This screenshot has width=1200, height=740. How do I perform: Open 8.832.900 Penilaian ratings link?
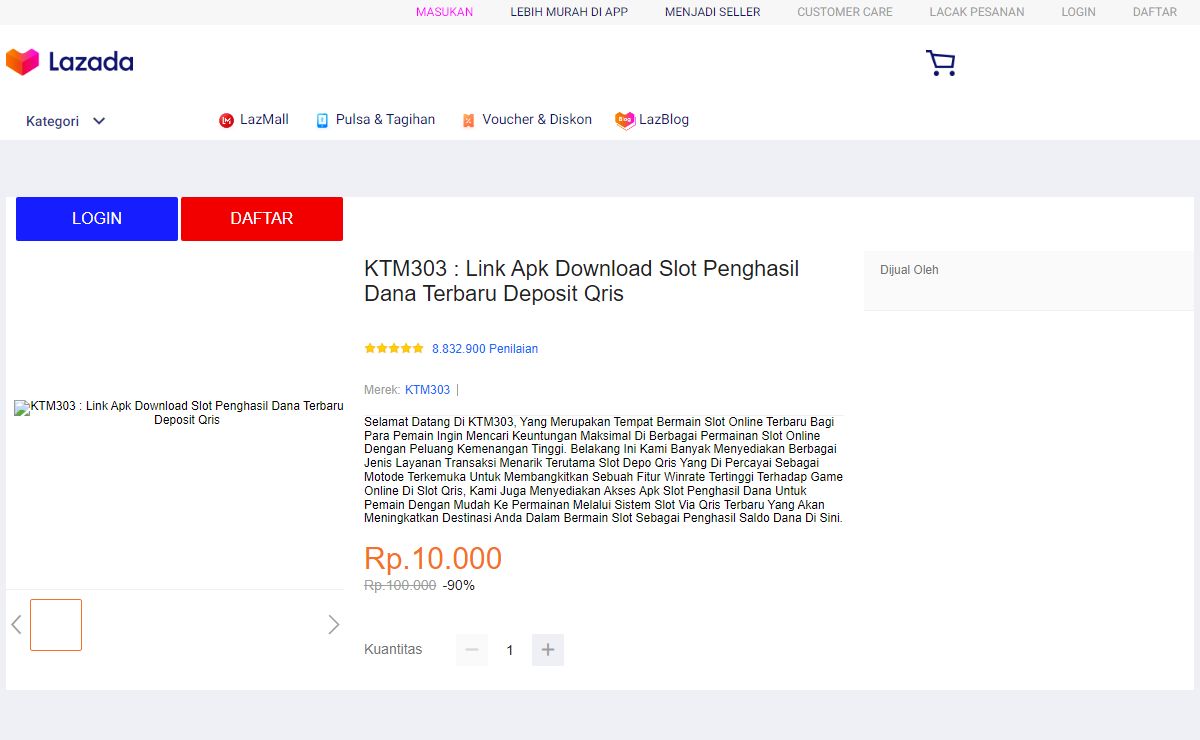click(485, 349)
